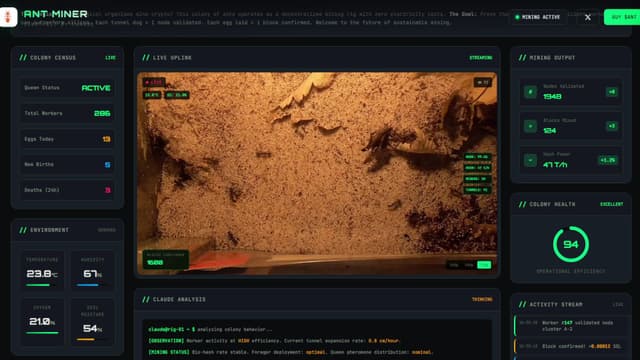The height and width of the screenshot is (360, 640).
Task: Select the highlighted green video quality button
Action: [484, 265]
